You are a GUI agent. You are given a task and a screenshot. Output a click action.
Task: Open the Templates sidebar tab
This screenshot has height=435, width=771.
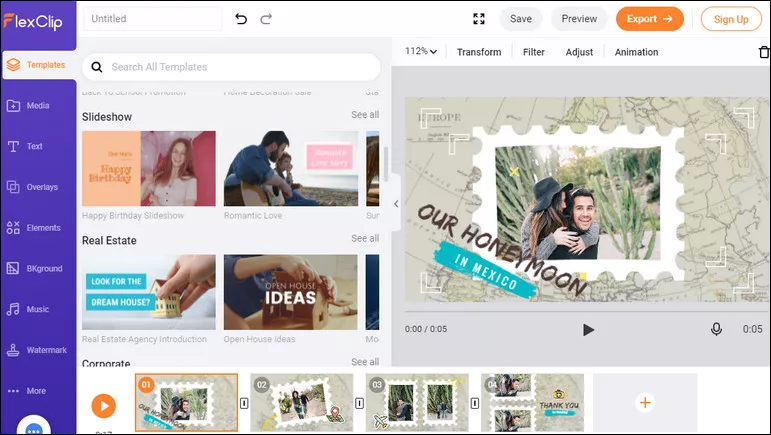(39, 65)
